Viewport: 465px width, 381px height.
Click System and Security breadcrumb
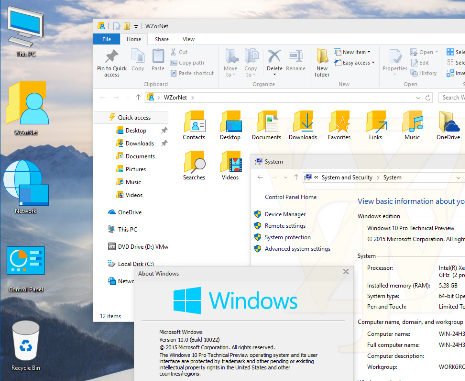pos(347,177)
